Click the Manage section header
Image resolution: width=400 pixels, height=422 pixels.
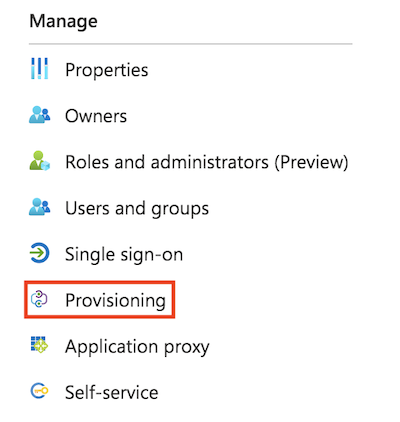63,21
